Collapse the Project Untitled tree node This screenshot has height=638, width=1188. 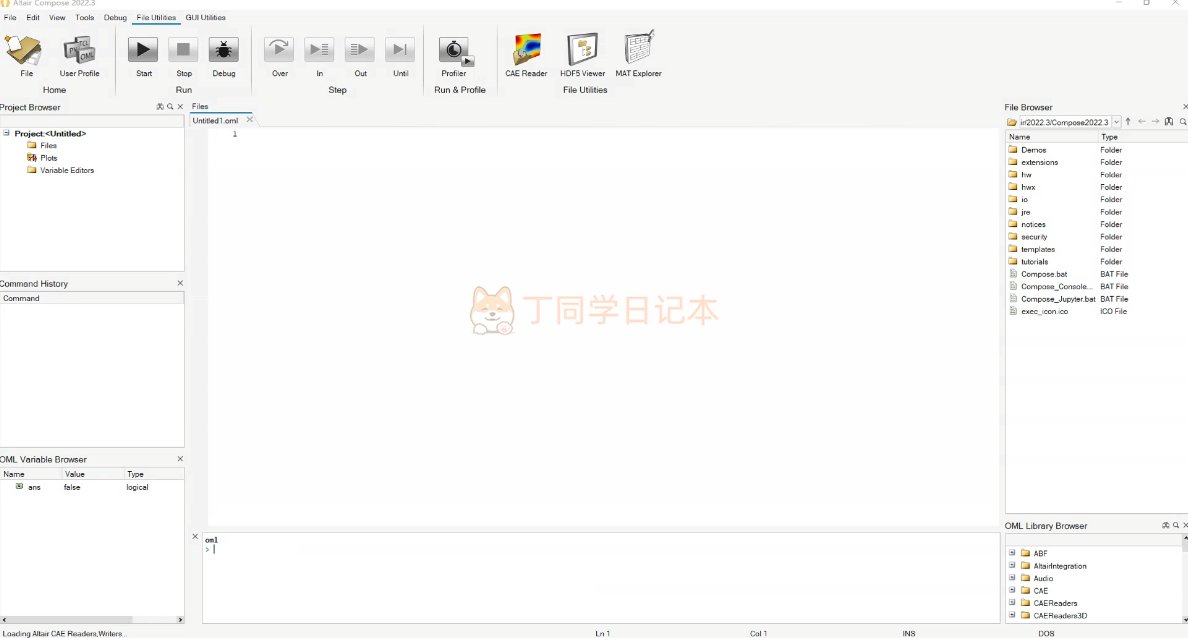point(7,133)
